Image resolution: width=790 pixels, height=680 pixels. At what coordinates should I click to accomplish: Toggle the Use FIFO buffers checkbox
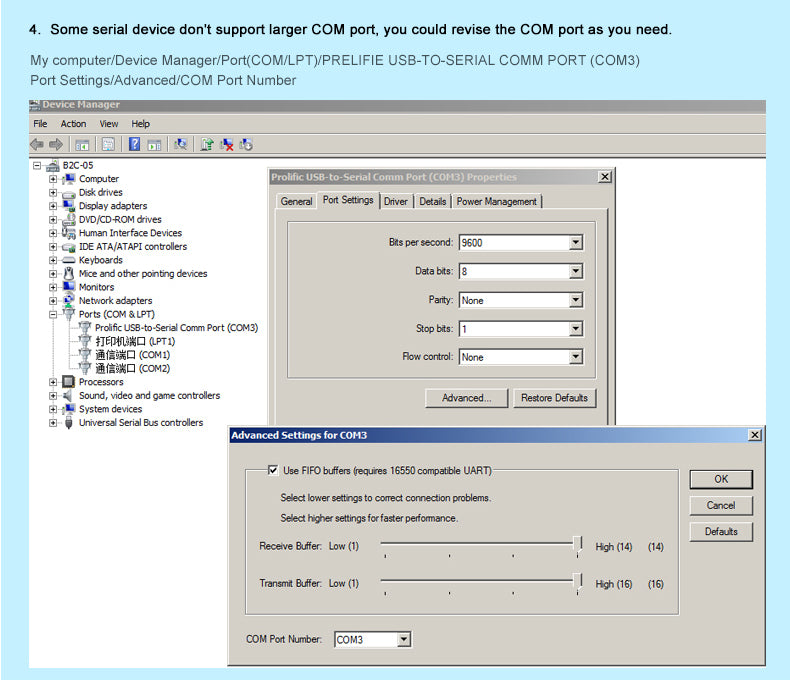click(x=273, y=470)
